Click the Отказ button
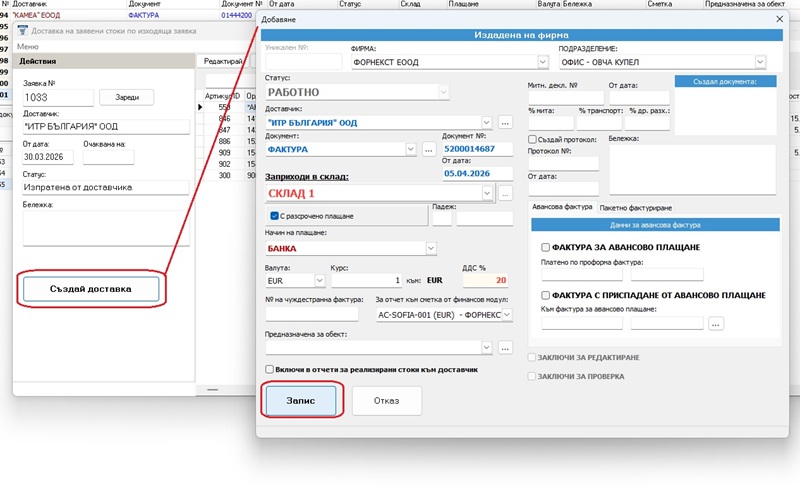The width and height of the screenshot is (800, 494). [x=386, y=401]
